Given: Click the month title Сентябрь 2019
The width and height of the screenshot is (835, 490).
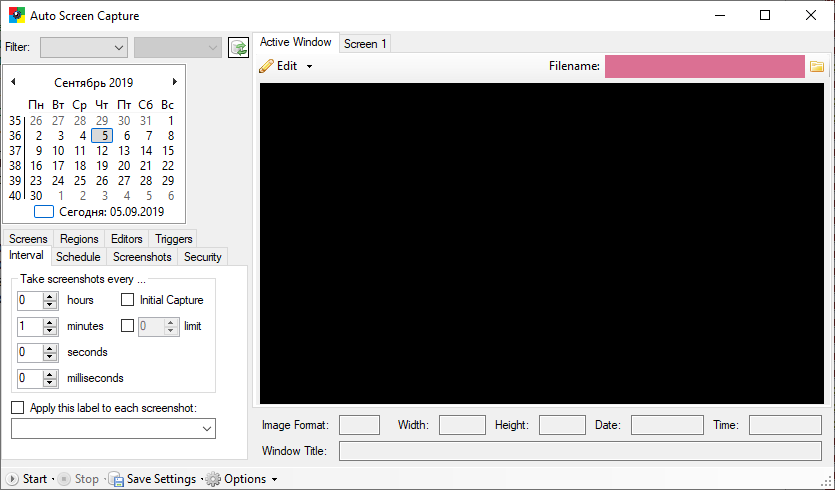Looking at the screenshot, I should (94, 83).
